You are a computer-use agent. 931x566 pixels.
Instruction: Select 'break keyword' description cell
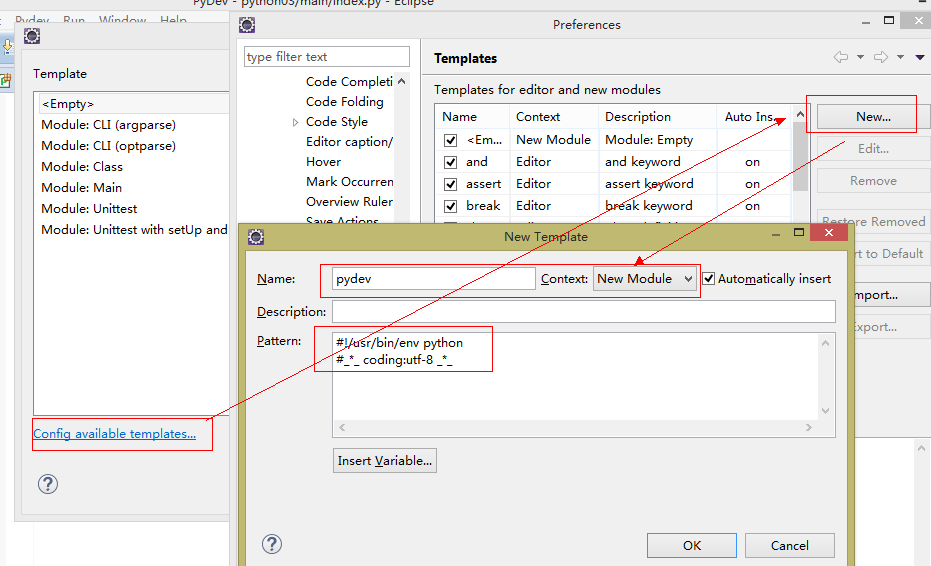pos(648,206)
